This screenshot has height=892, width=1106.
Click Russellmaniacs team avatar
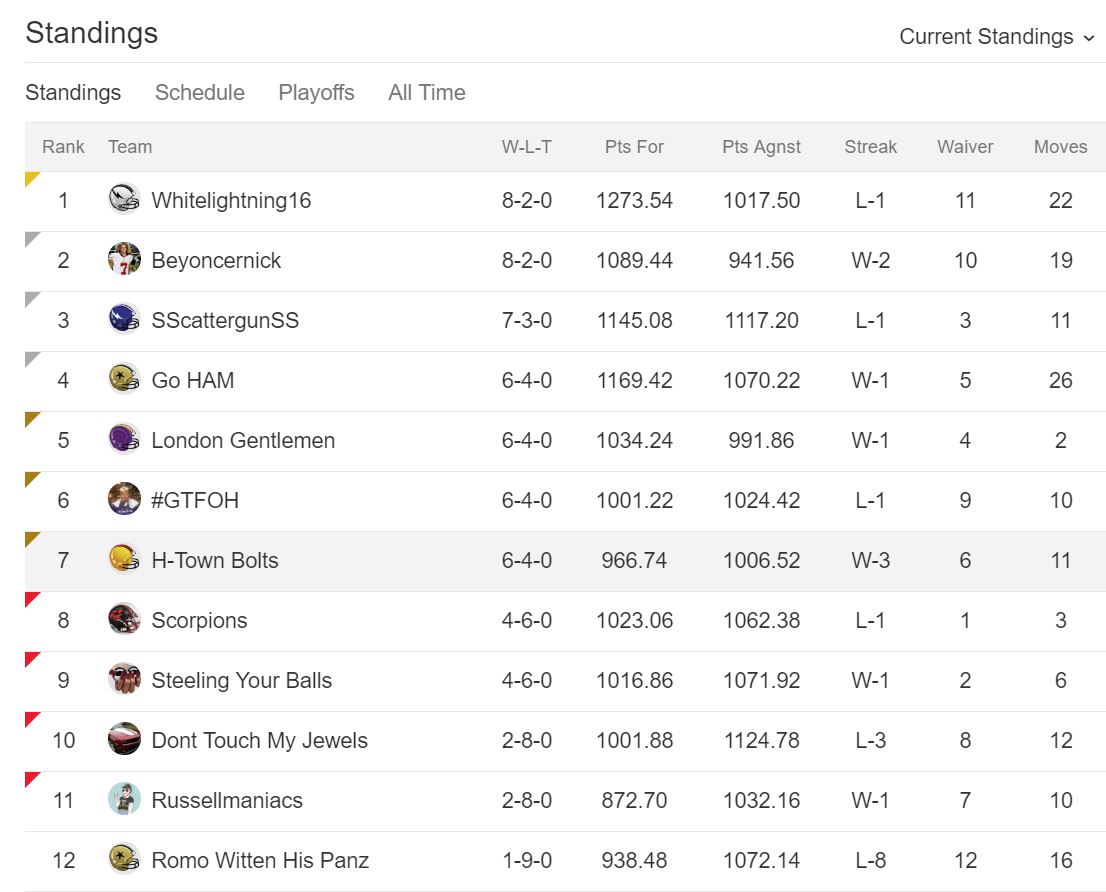[x=124, y=800]
